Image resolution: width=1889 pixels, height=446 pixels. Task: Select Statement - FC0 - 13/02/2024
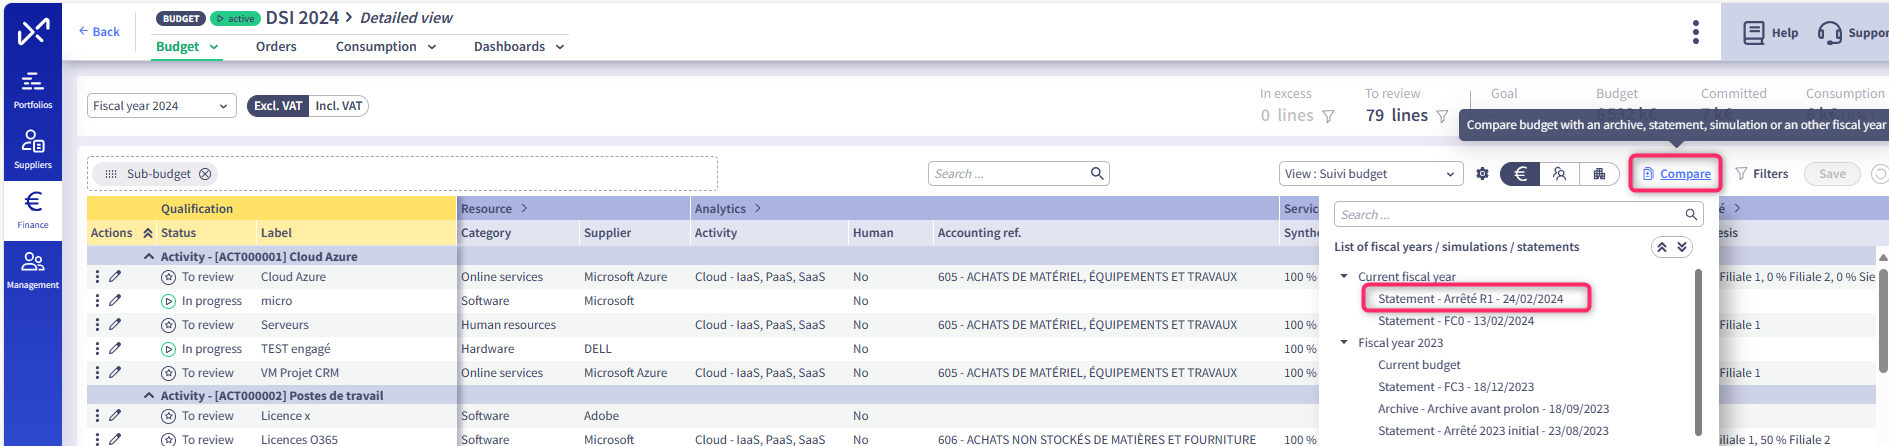[1455, 321]
